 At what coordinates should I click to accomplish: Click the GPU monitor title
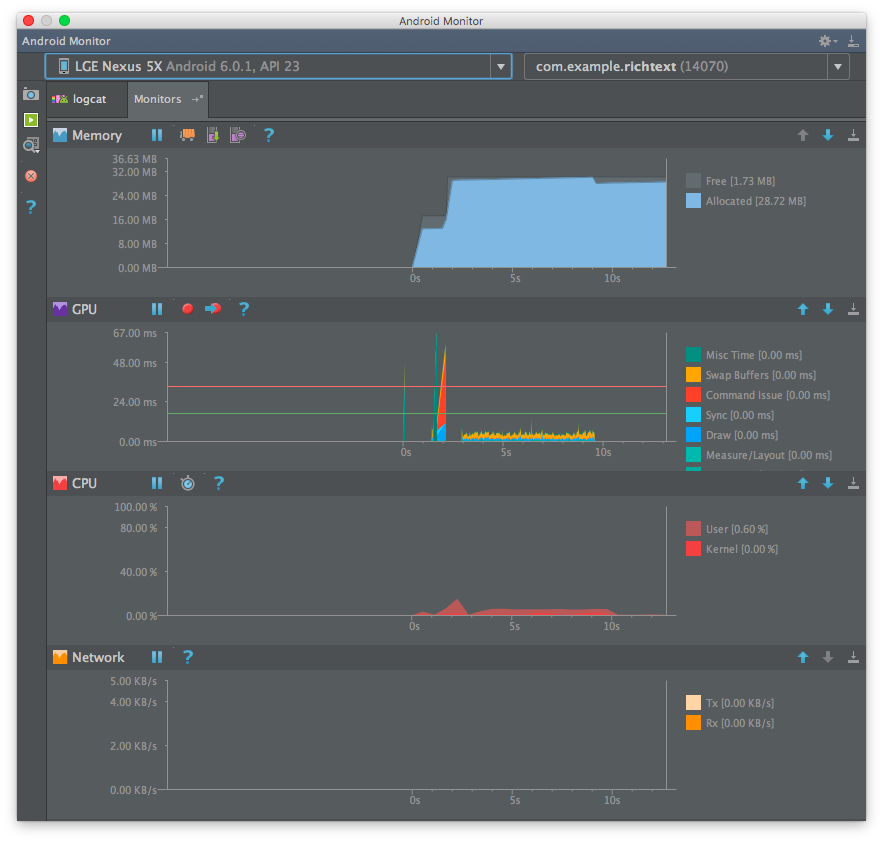tap(84, 309)
